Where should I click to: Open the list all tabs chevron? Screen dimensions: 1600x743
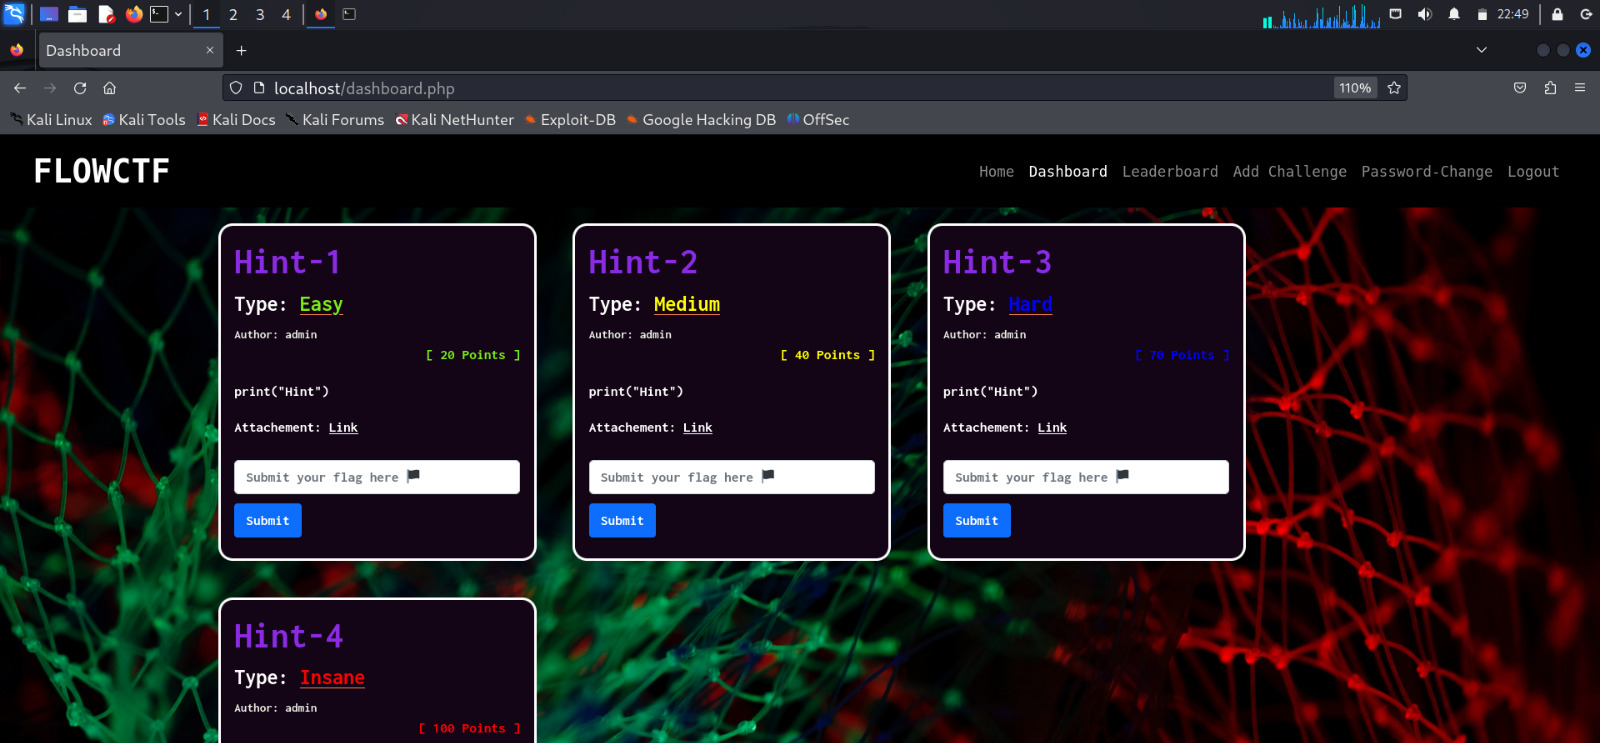[x=1481, y=50]
